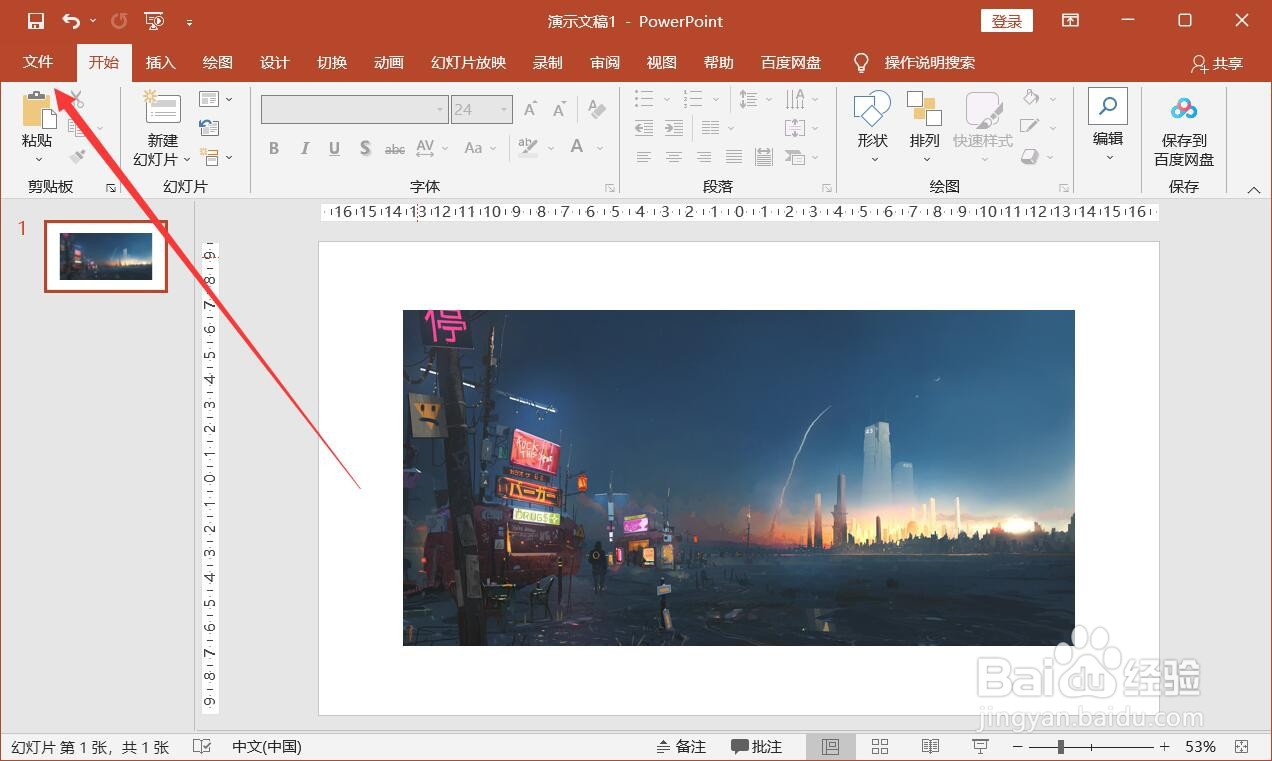Click the zoom level 53%
1272x761 pixels.
click(x=1200, y=747)
